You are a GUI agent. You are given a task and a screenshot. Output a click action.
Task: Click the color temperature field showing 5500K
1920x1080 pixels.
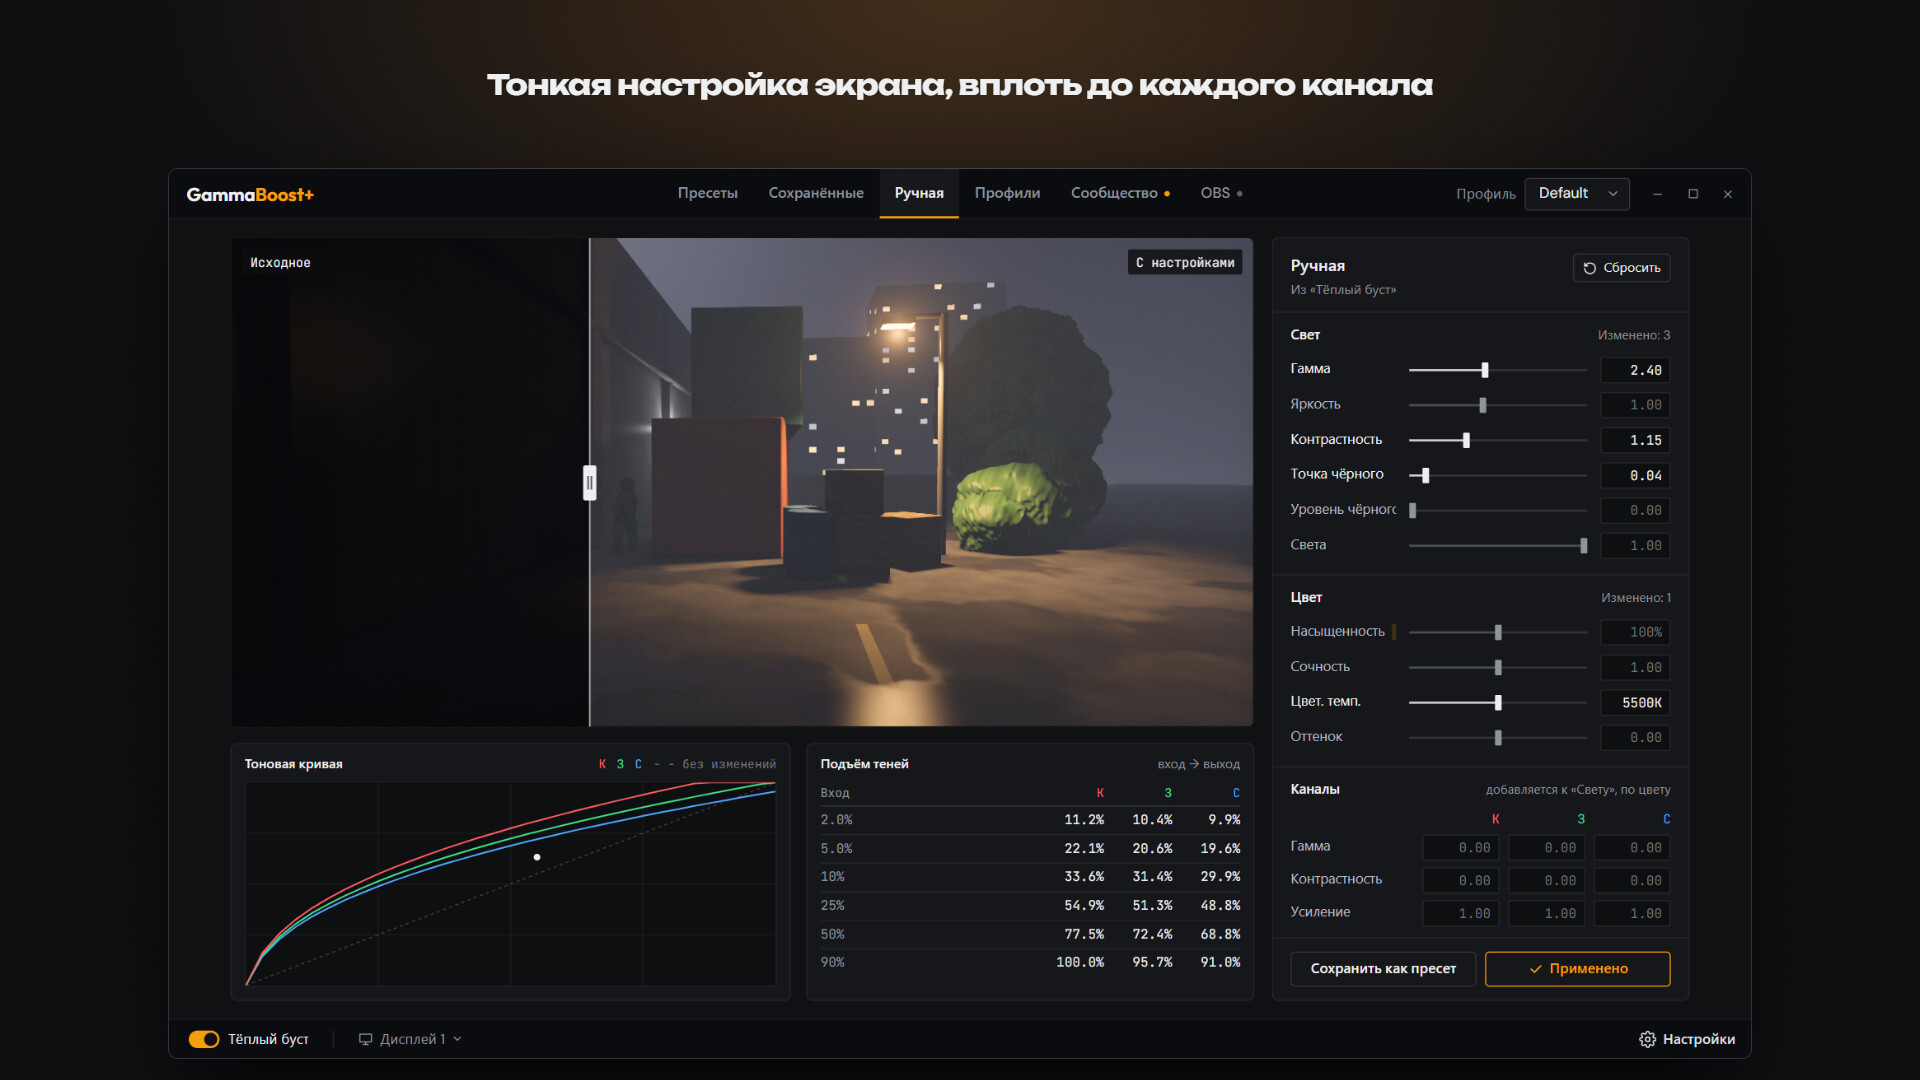pyautogui.click(x=1635, y=703)
